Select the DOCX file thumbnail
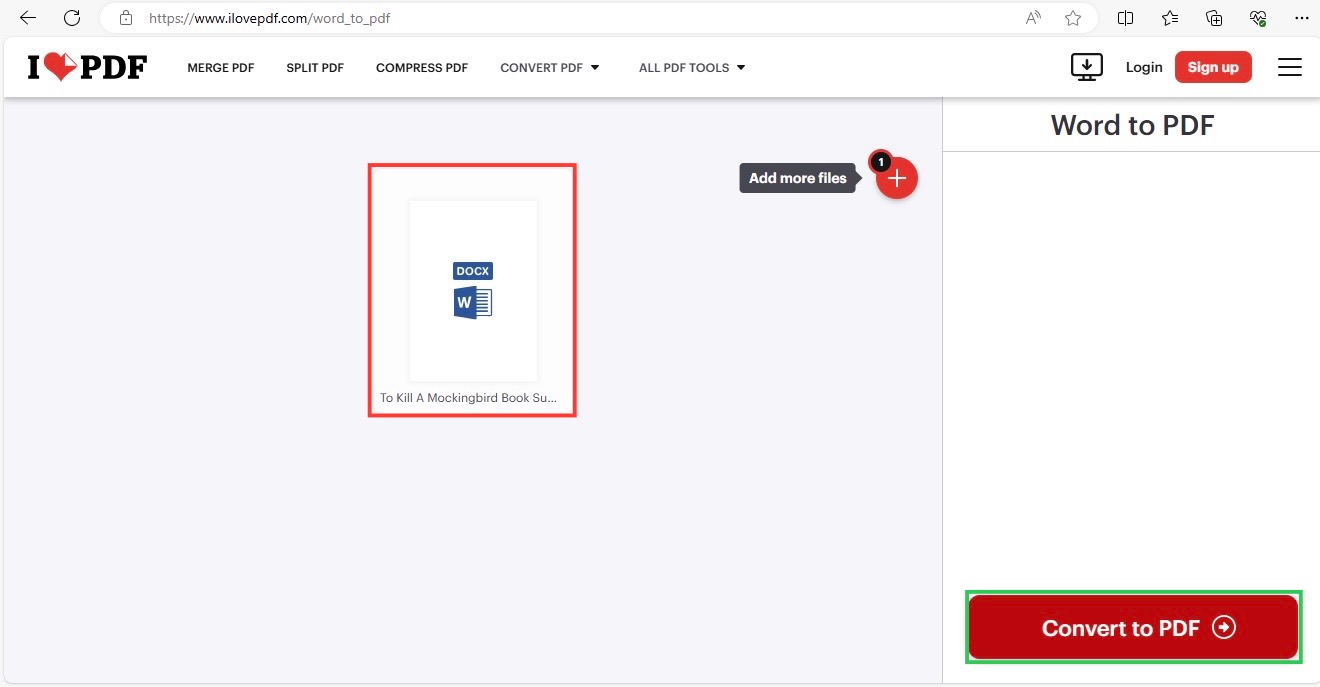Screen dimensions: 1320x687 tap(473, 290)
